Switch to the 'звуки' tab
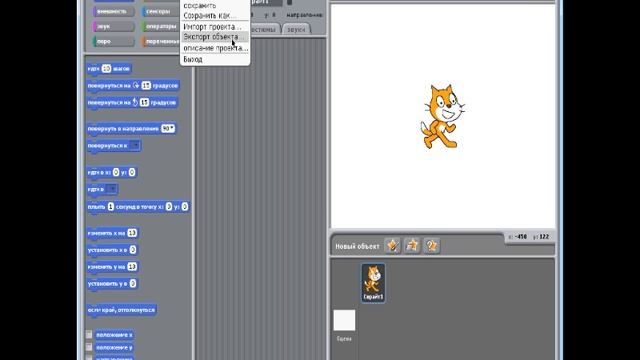Viewport: 640px width, 360px height. (x=296, y=29)
